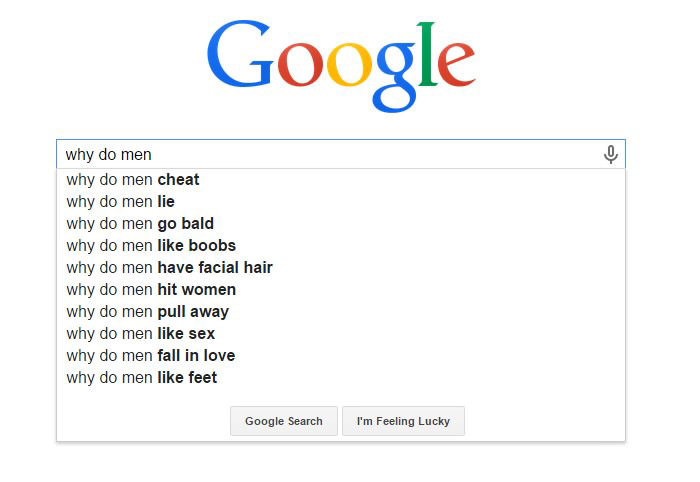
Task: Click the yellow letter o in Google logo
Action: tap(349, 64)
